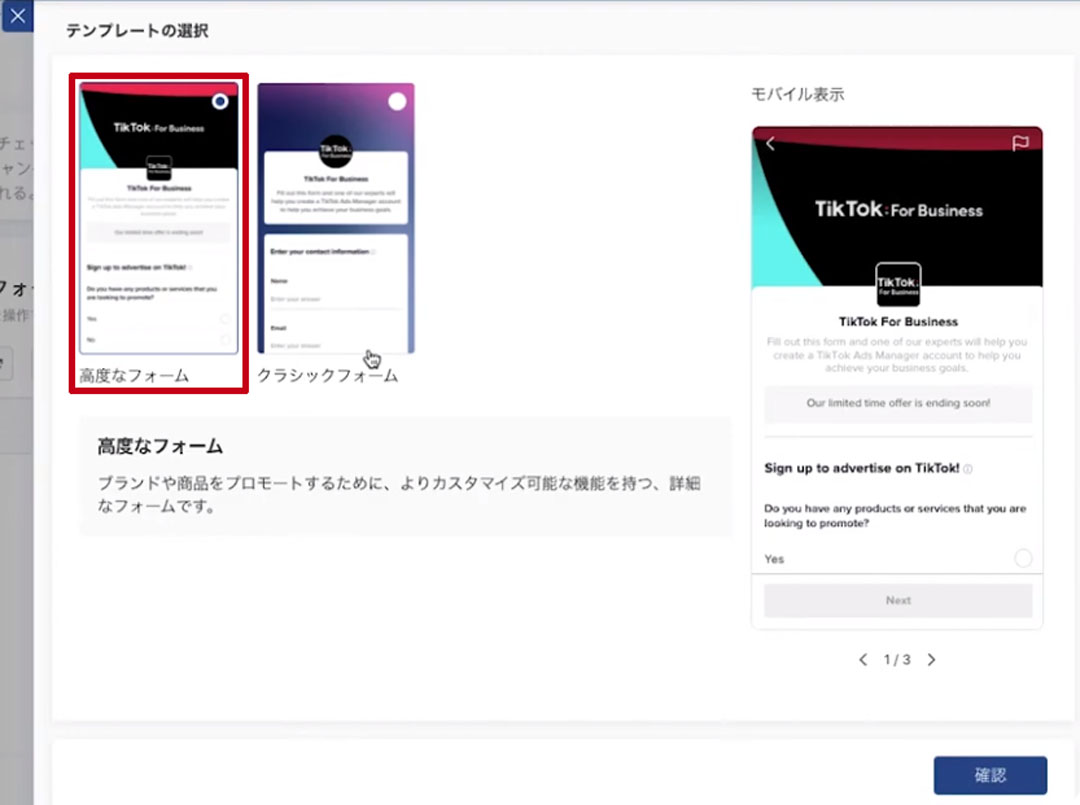Viewport: 1080px width, 805px height.
Task: Click the 高度なフォーム template thumbnail image
Action: [x=158, y=230]
